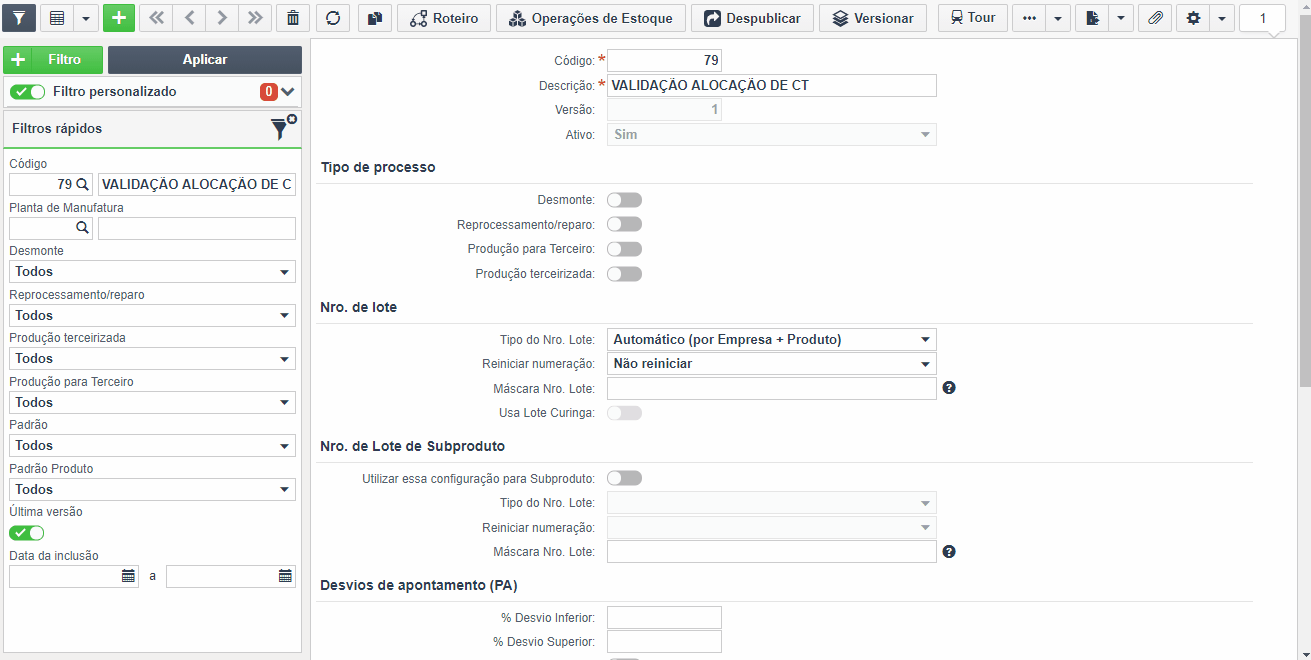Image resolution: width=1311 pixels, height=660 pixels.
Task: Open the more actions ellipsis menu
Action: [1029, 18]
